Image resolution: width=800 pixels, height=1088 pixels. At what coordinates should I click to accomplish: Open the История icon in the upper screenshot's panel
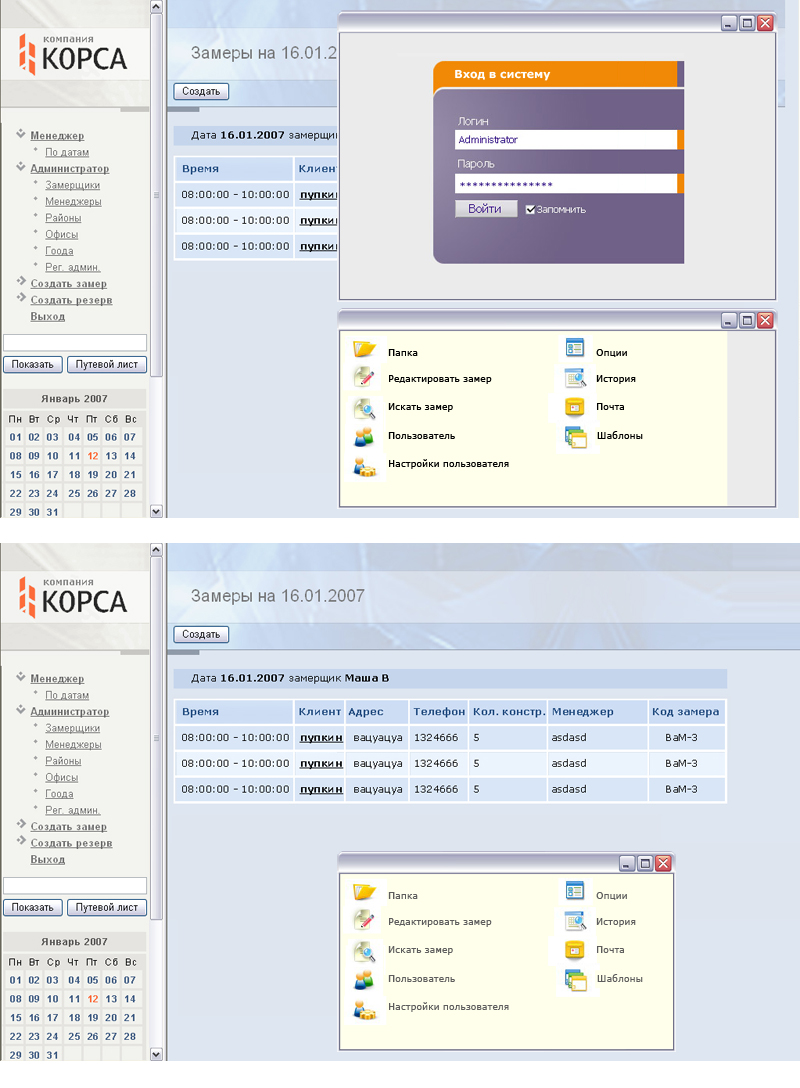coord(575,378)
